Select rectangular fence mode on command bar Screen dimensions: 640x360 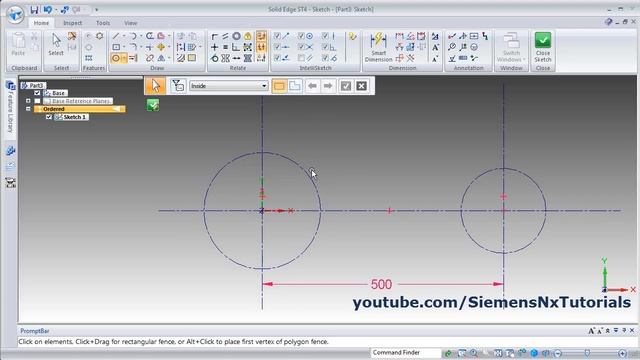(x=279, y=86)
